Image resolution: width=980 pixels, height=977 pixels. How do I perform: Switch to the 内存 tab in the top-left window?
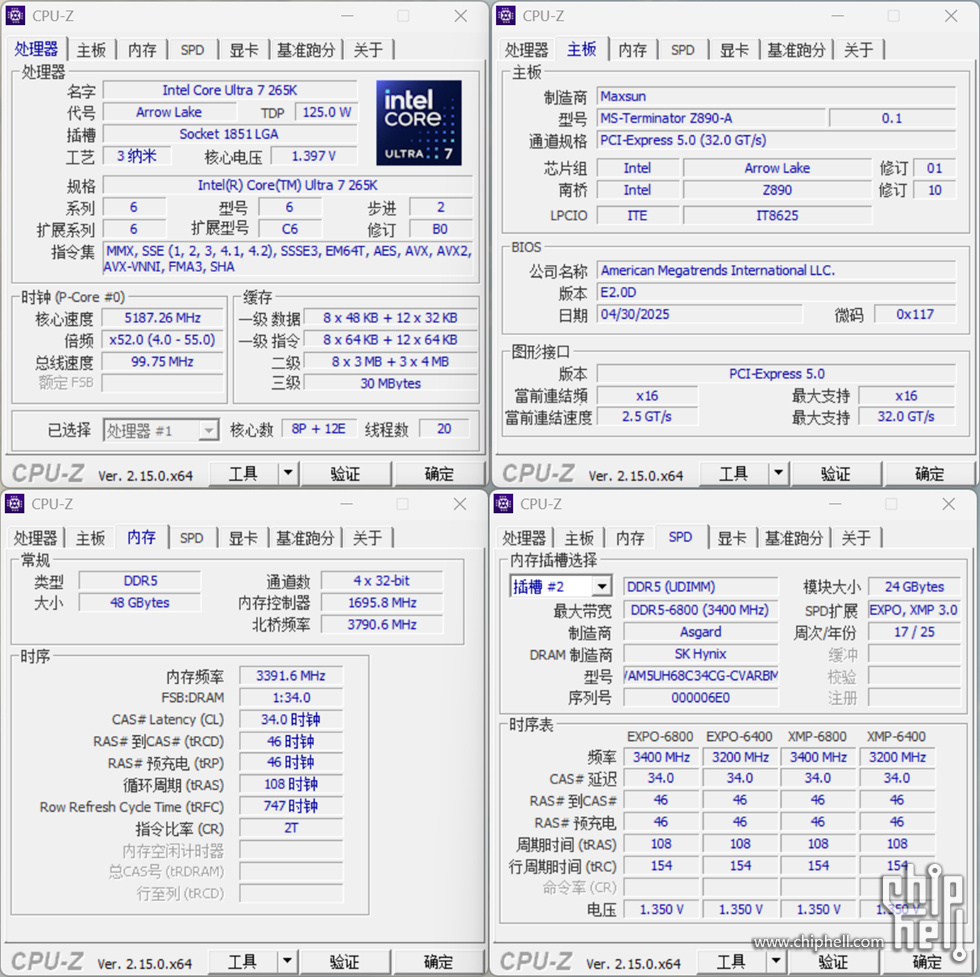pos(142,50)
